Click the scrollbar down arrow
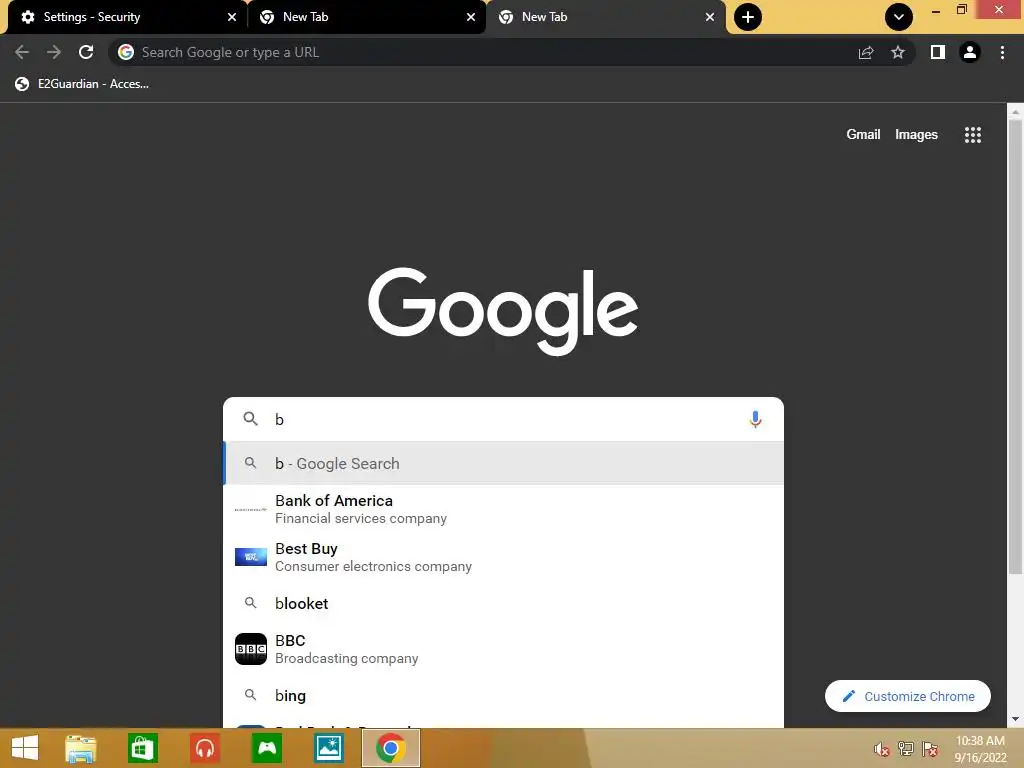The width and height of the screenshot is (1024, 768). (x=1015, y=719)
